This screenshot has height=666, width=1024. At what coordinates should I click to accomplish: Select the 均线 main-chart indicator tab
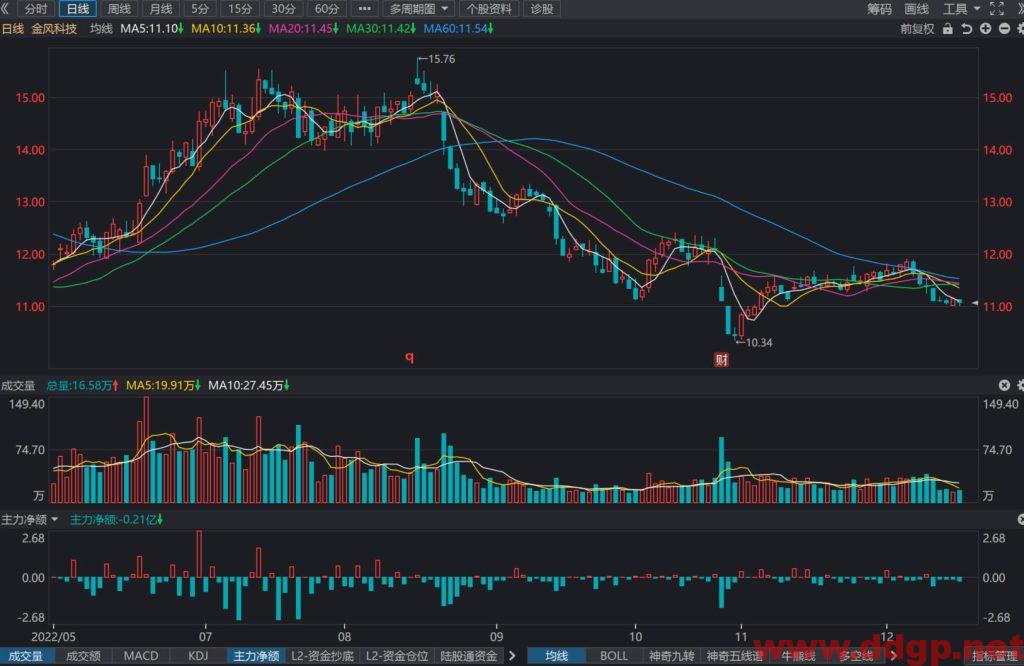[x=556, y=656]
